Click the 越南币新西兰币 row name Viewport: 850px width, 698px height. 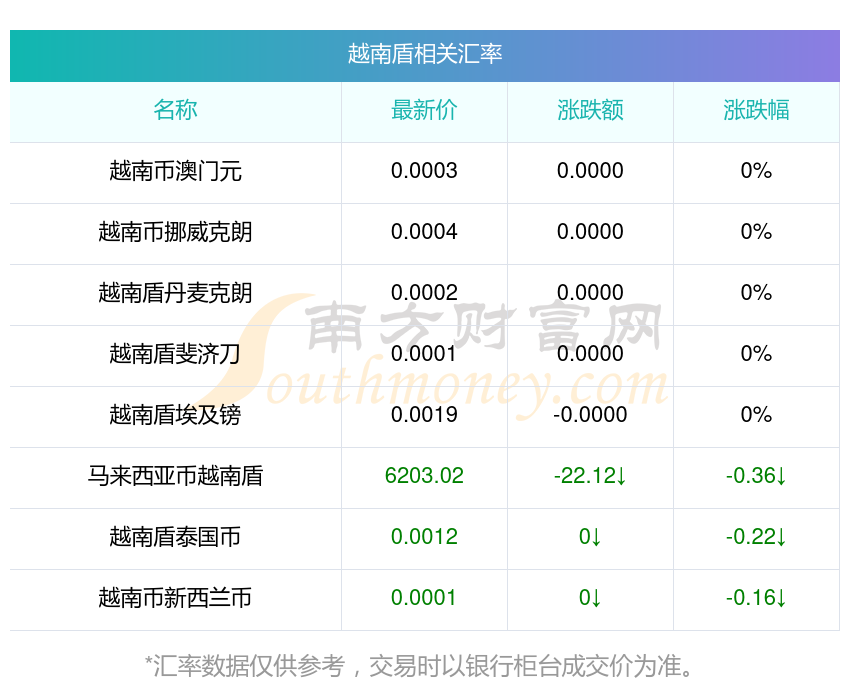(x=175, y=598)
